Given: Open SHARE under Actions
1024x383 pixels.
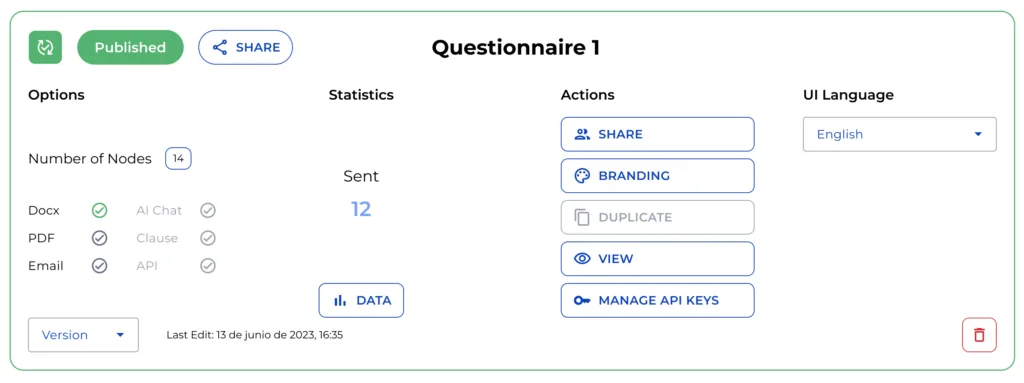Looking at the screenshot, I should pos(658,134).
